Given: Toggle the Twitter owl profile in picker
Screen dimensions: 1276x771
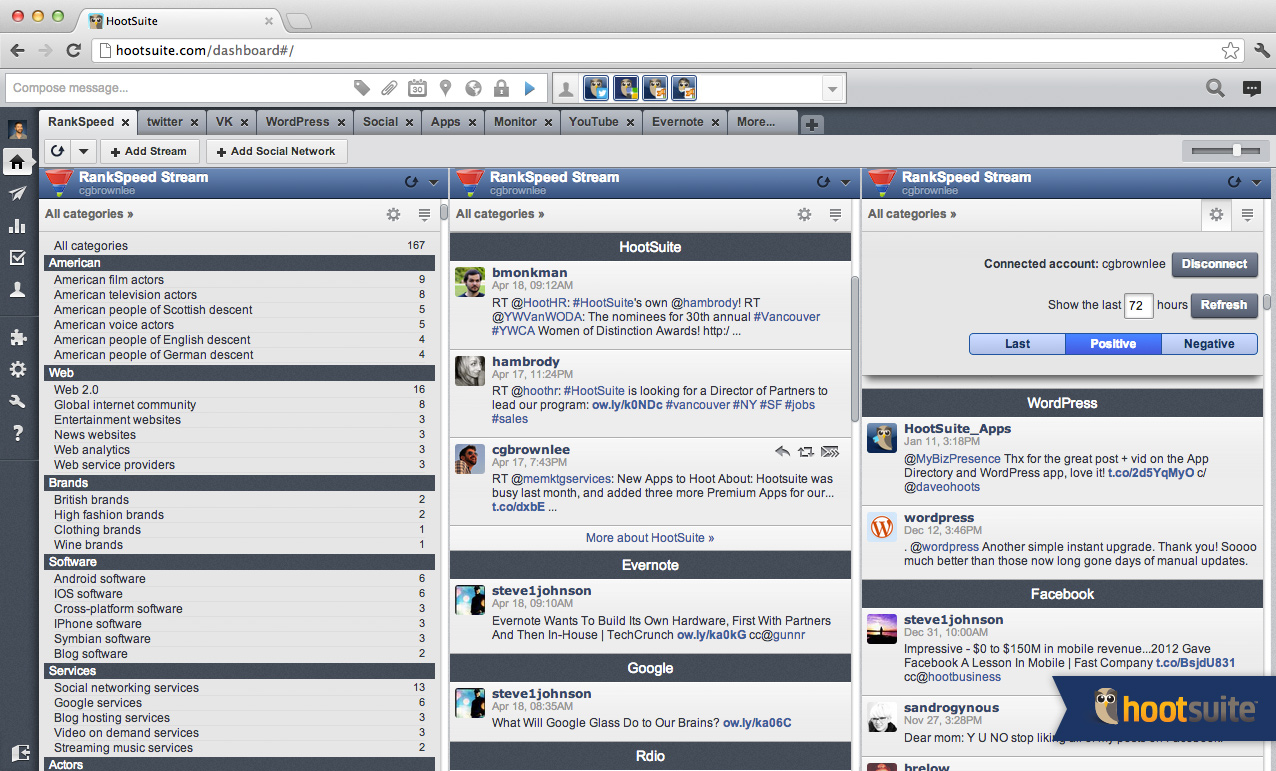Looking at the screenshot, I should [596, 88].
